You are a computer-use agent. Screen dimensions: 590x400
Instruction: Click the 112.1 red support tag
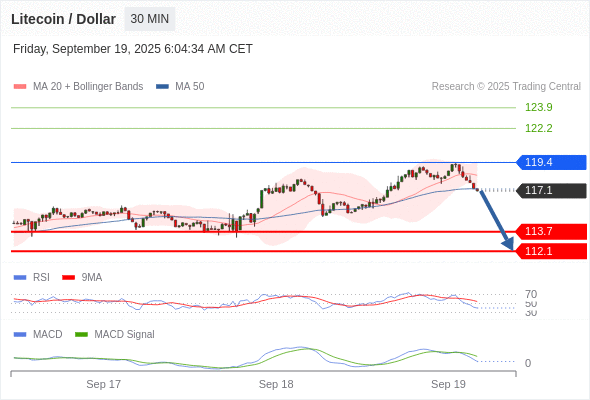click(x=551, y=251)
